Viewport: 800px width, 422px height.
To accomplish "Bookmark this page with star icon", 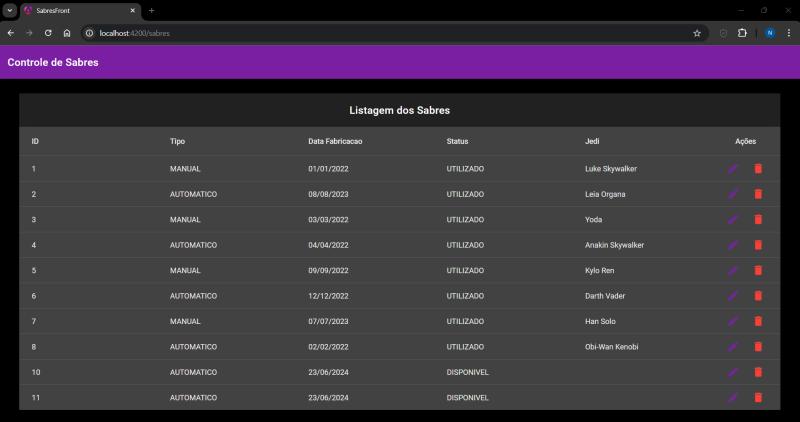I will coord(697,33).
